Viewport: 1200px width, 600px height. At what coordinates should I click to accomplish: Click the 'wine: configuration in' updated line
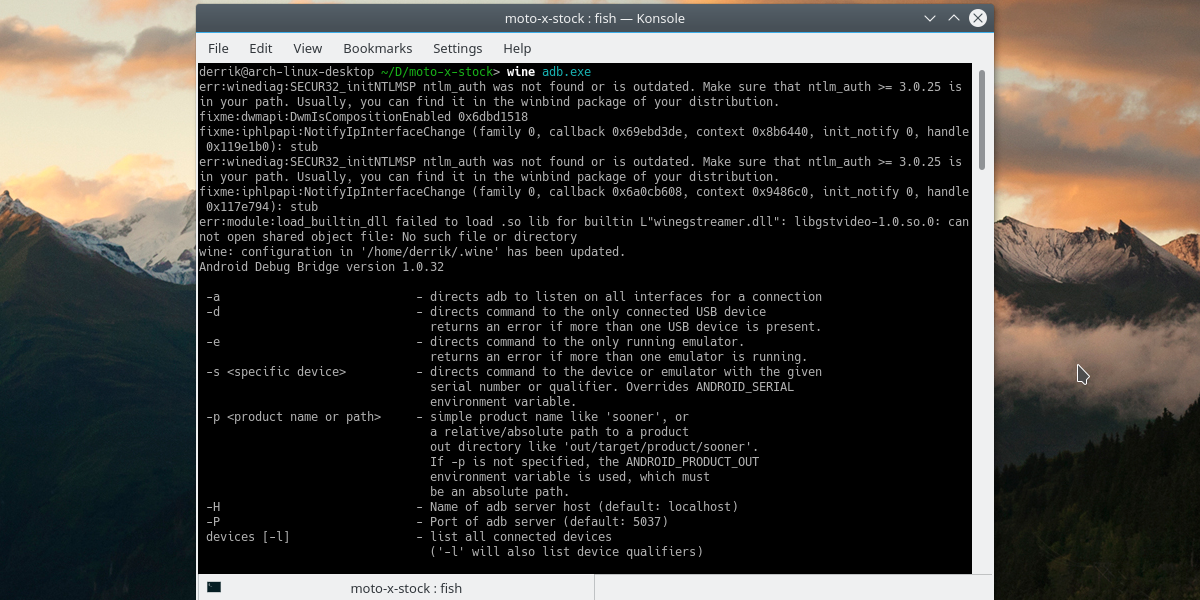click(412, 252)
